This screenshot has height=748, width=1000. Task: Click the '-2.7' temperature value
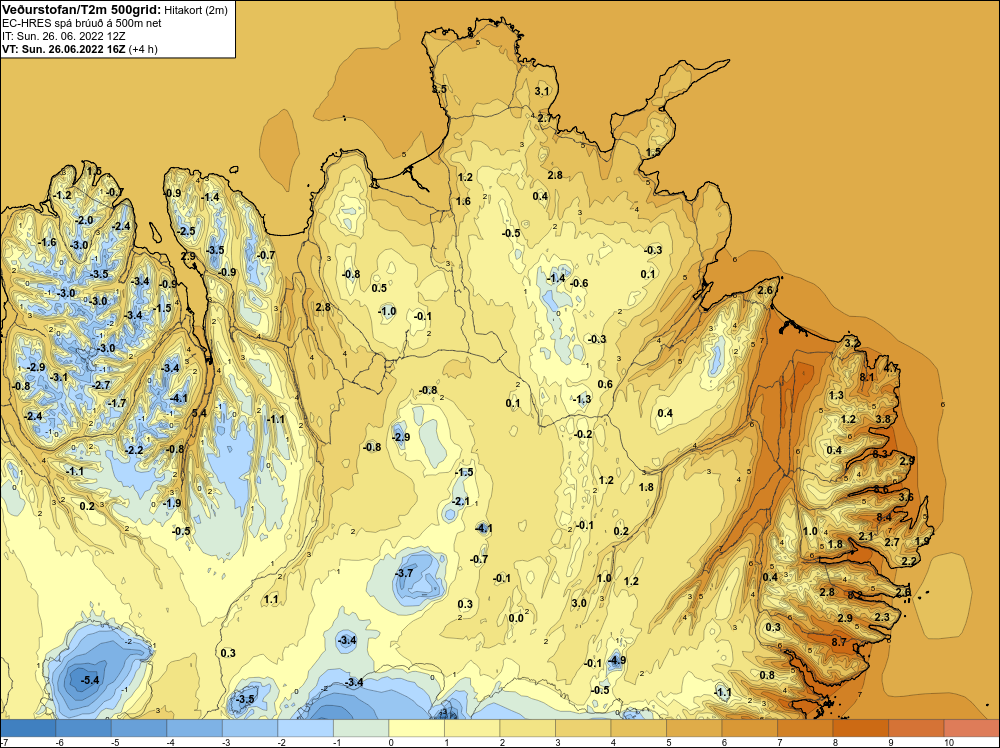coord(101,385)
